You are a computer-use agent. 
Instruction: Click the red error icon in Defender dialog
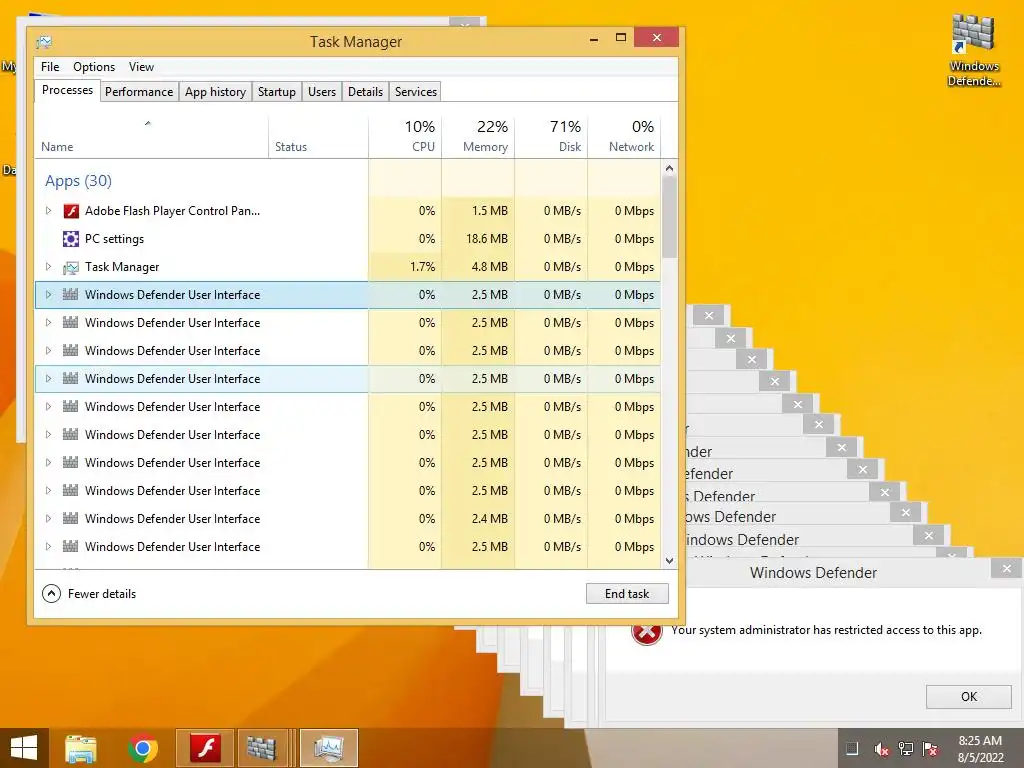pyautogui.click(x=647, y=631)
